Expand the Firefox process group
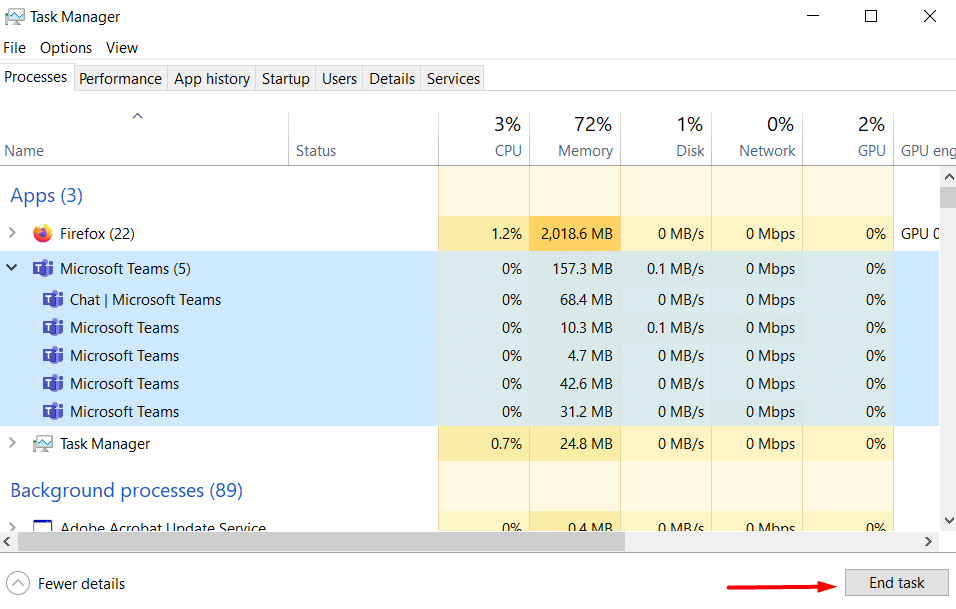The image size is (956, 609). tap(12, 234)
